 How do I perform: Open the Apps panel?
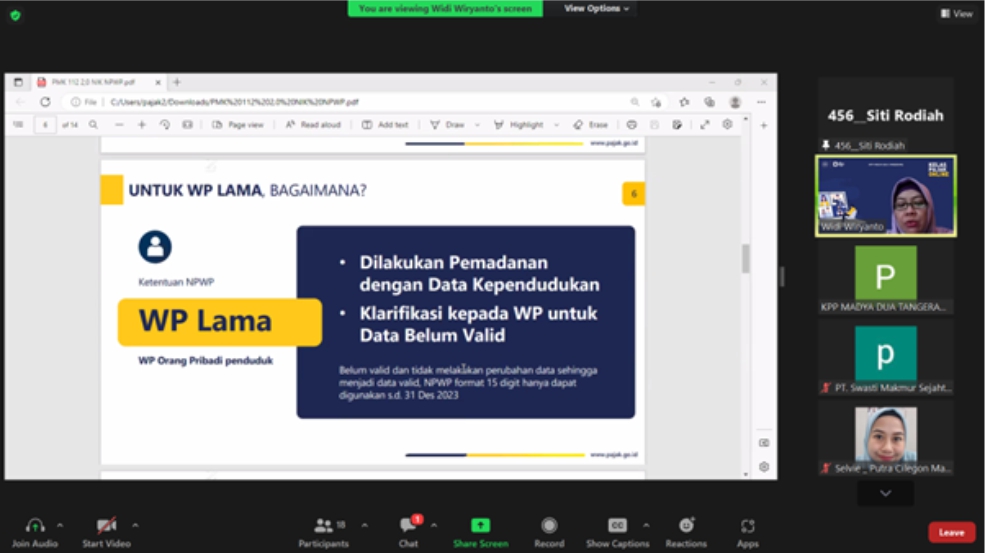point(748,526)
